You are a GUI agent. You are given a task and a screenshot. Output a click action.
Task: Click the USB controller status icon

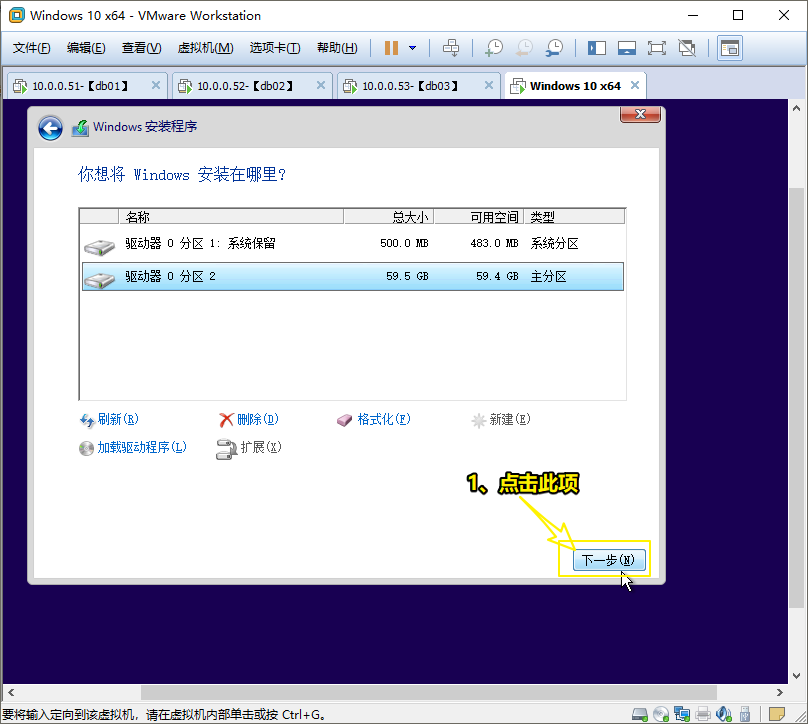click(x=745, y=714)
